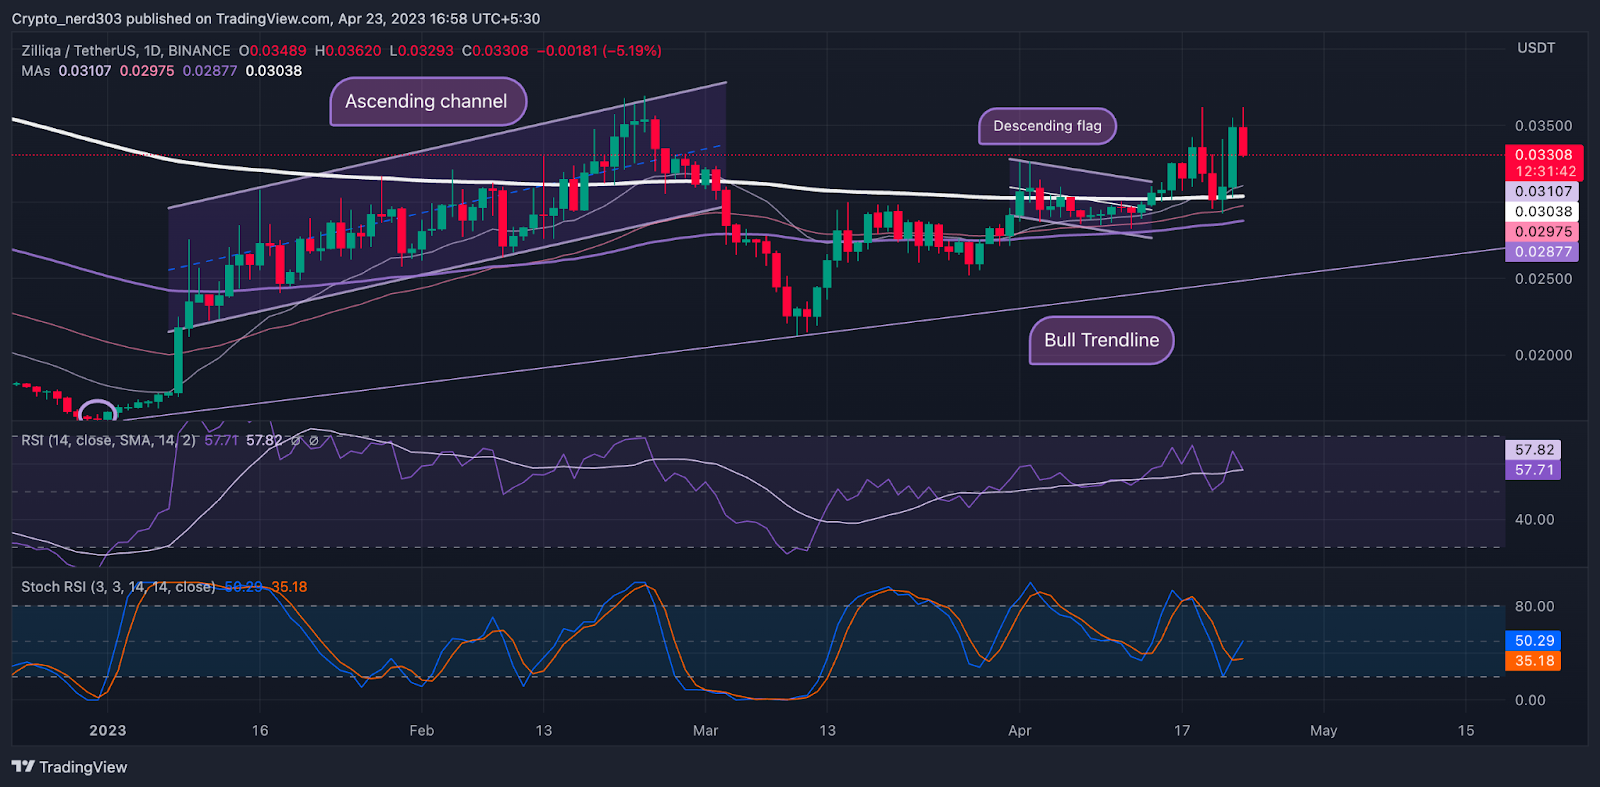
Task: Click the purple 0.02877 price tag
Action: 1542,252
